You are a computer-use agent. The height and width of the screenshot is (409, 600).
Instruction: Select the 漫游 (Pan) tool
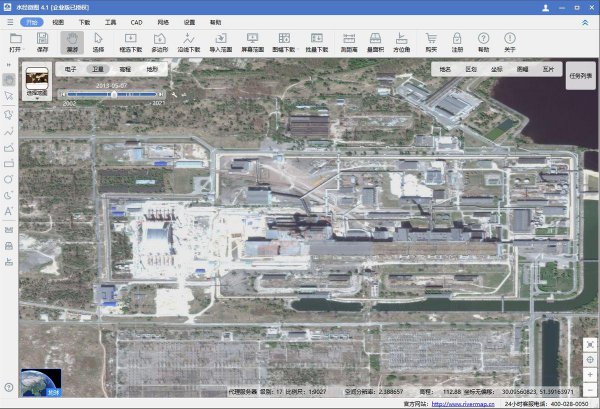(71, 41)
